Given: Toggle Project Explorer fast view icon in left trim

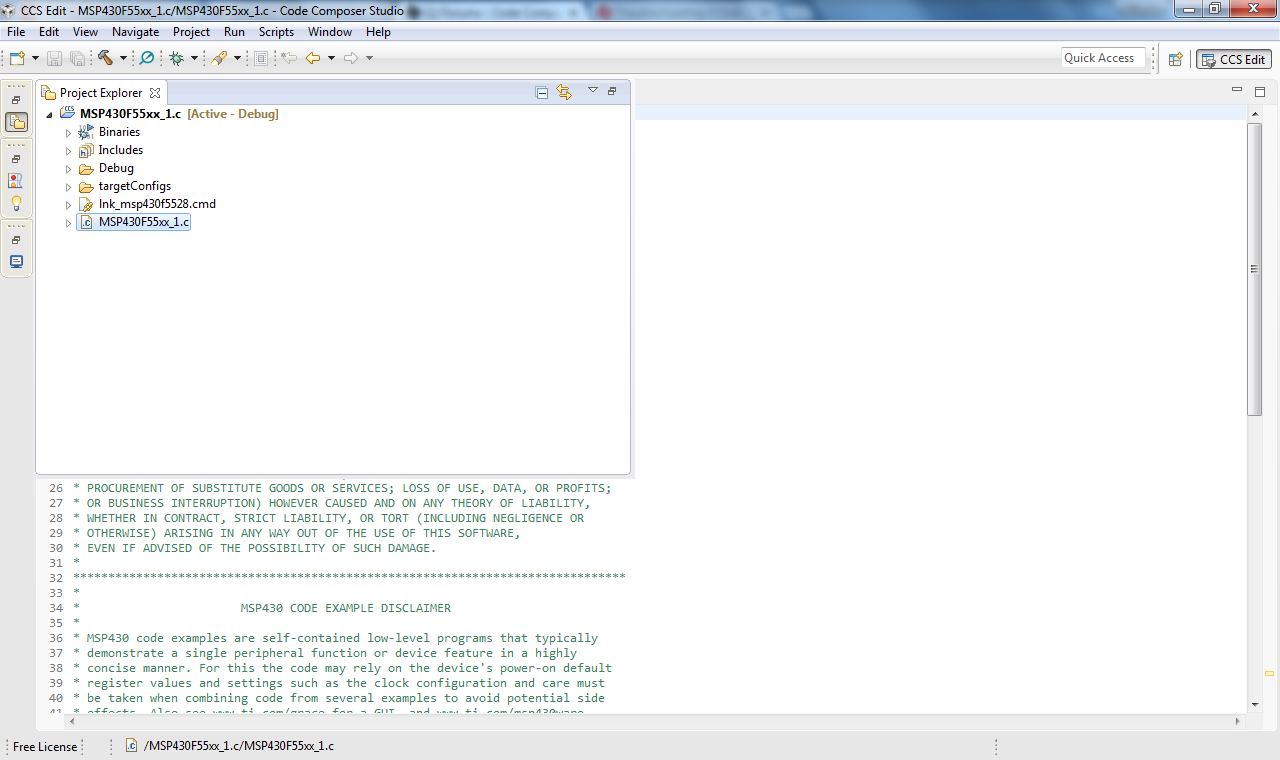Looking at the screenshot, I should 16,122.
